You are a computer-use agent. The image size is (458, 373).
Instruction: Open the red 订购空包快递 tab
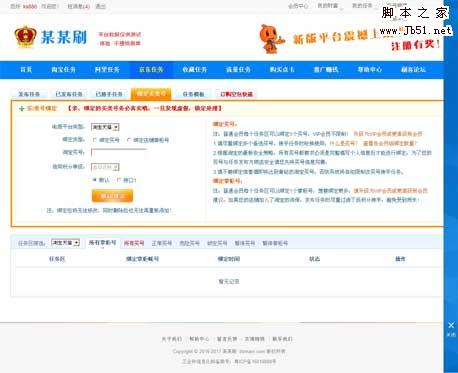[x=236, y=94]
